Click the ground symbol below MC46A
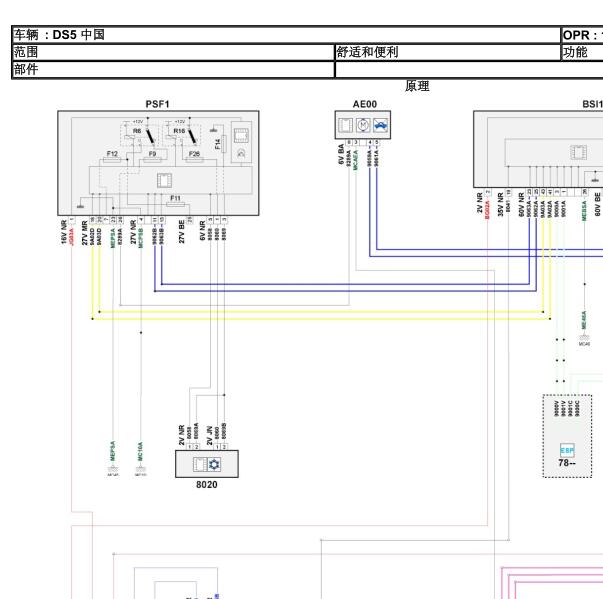Image resolution: width=603 pixels, height=599 pixels. (584, 339)
